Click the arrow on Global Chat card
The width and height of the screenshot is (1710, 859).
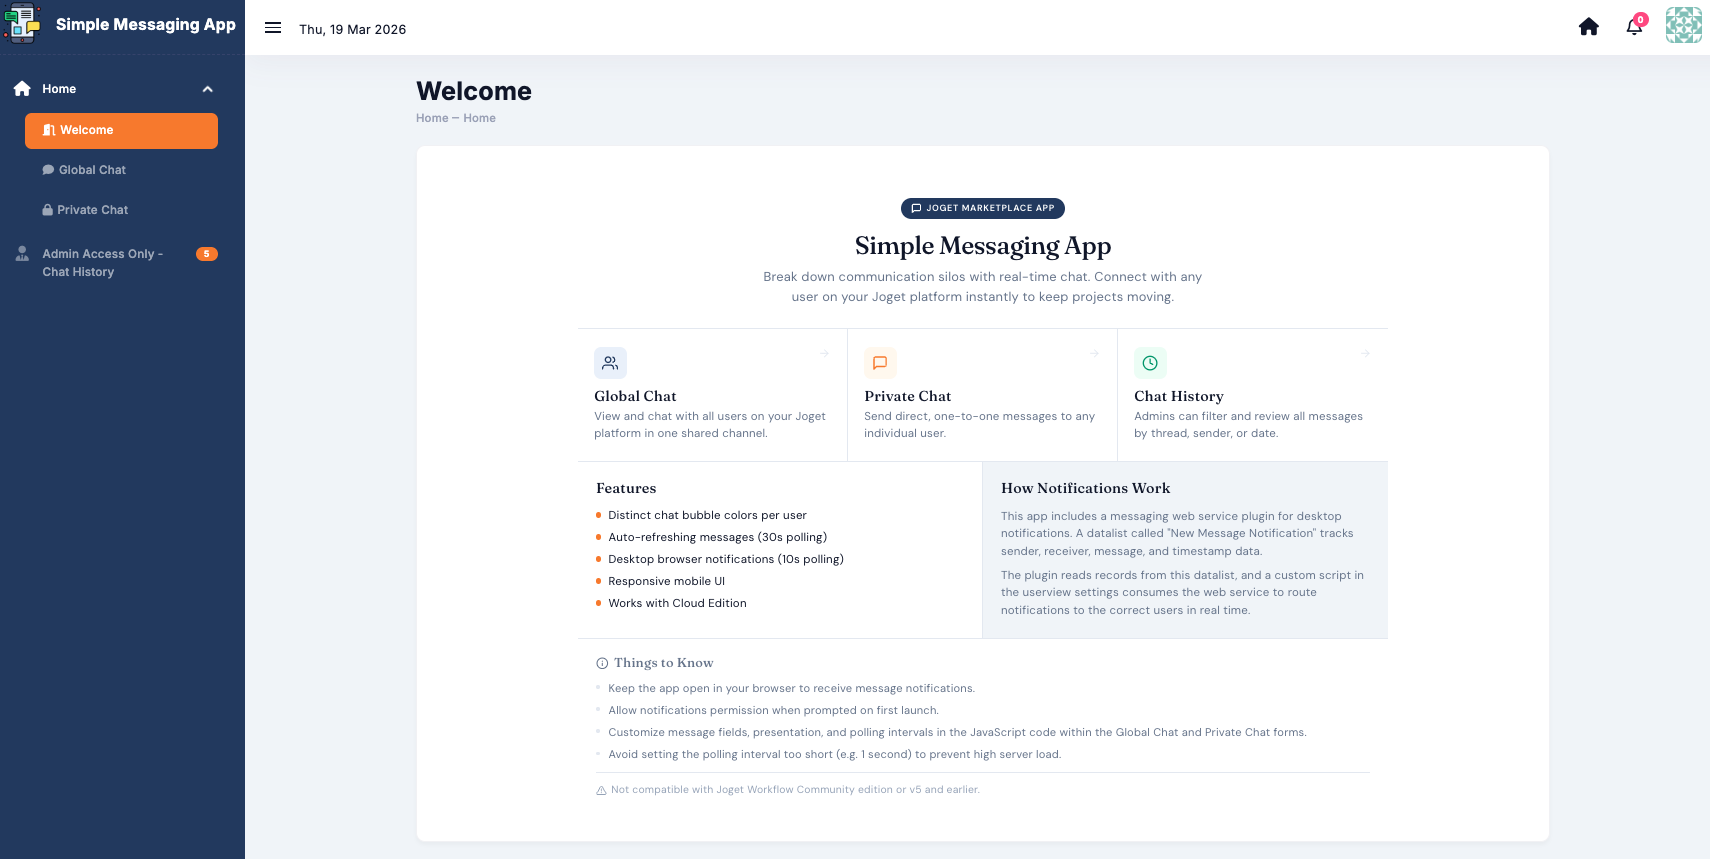click(x=825, y=353)
